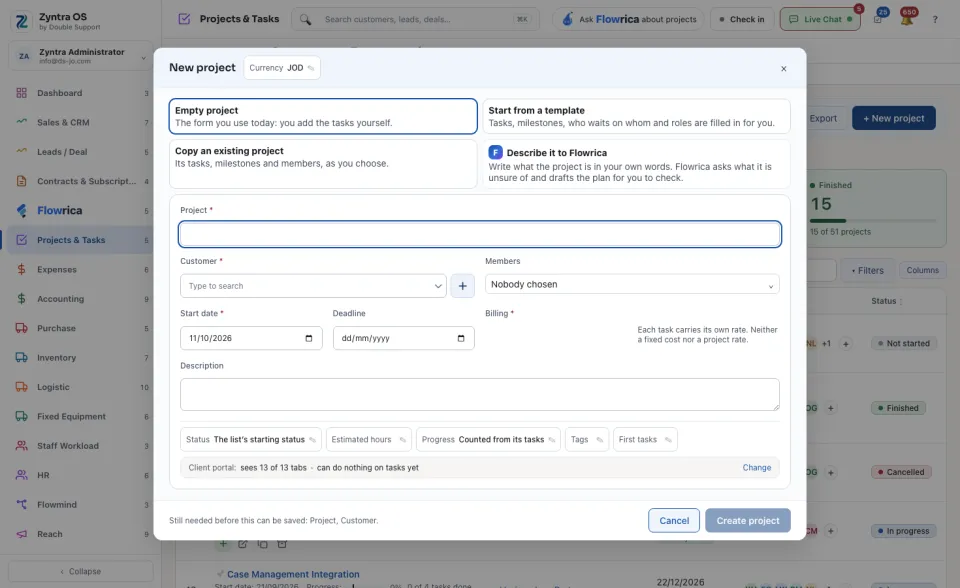960x588 pixels.
Task: Click the Finished progress bar on the card
Action: [873, 220]
